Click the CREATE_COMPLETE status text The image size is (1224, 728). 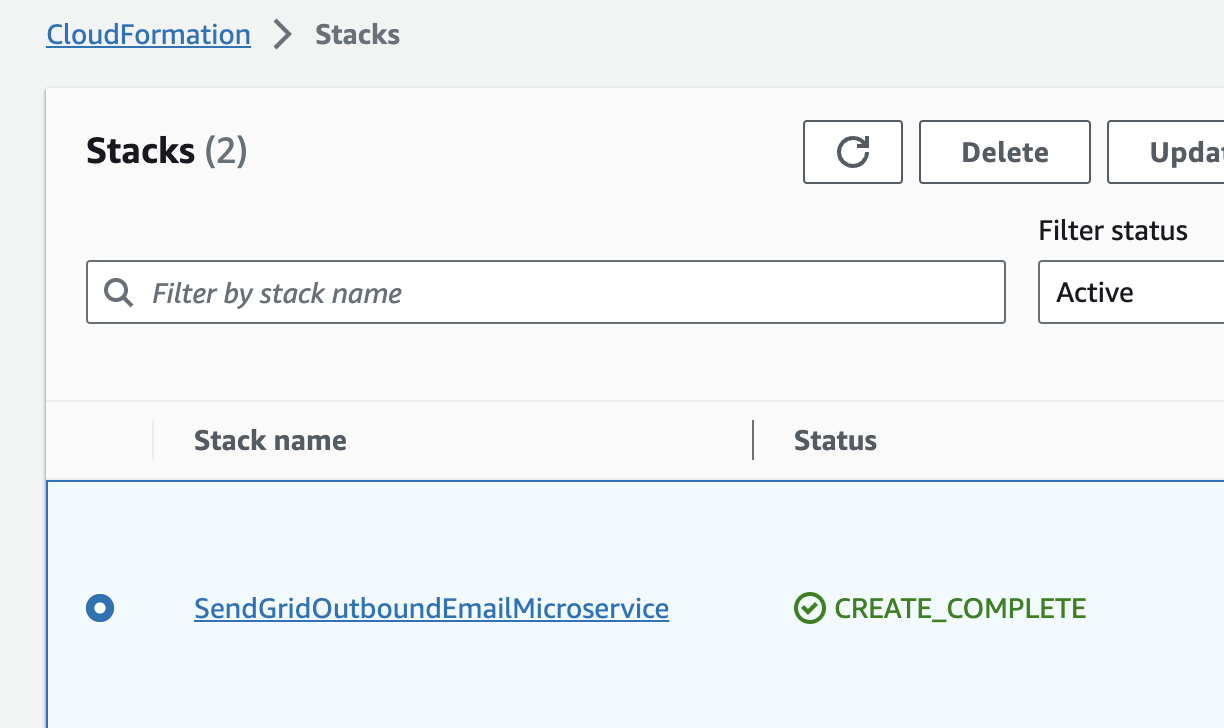960,608
